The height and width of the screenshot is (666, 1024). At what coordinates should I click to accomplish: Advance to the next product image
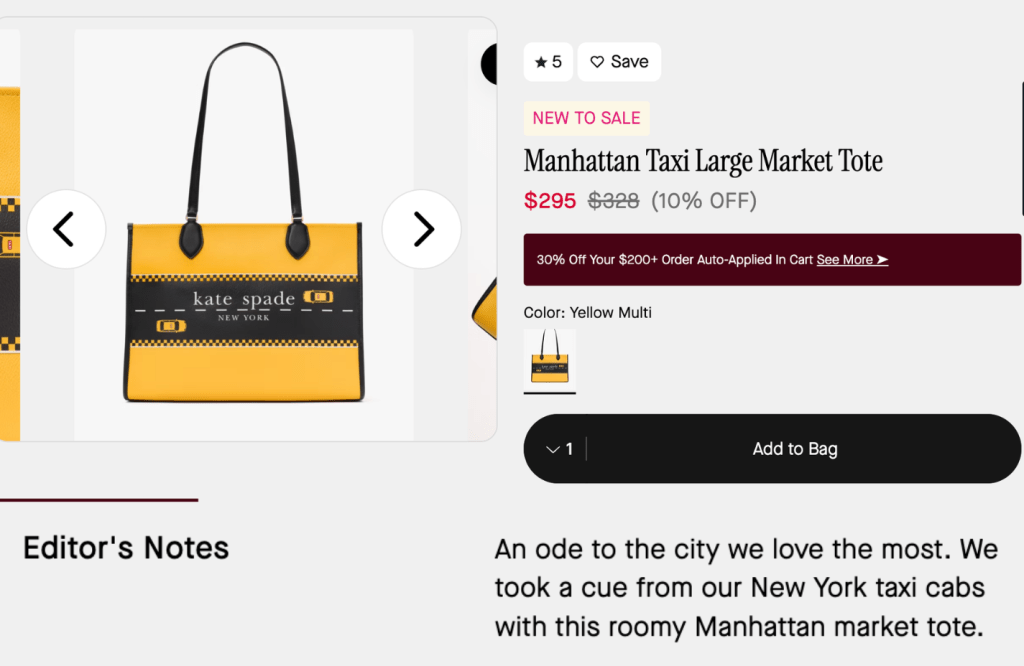(422, 229)
